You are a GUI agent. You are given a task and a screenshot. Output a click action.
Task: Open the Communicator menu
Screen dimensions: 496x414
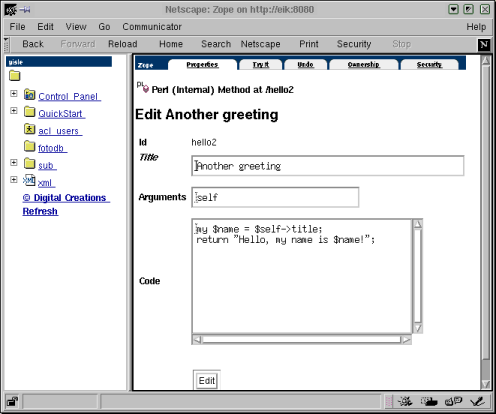(152, 27)
